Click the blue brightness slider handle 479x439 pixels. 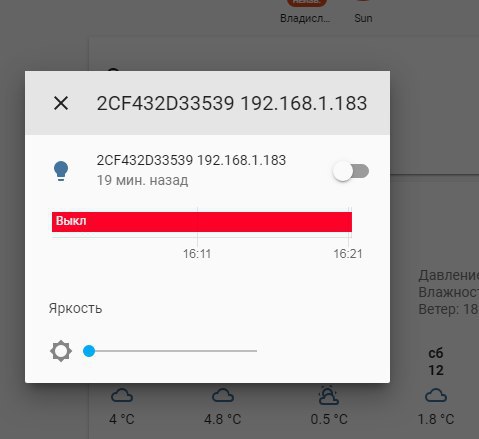pyautogui.click(x=89, y=351)
